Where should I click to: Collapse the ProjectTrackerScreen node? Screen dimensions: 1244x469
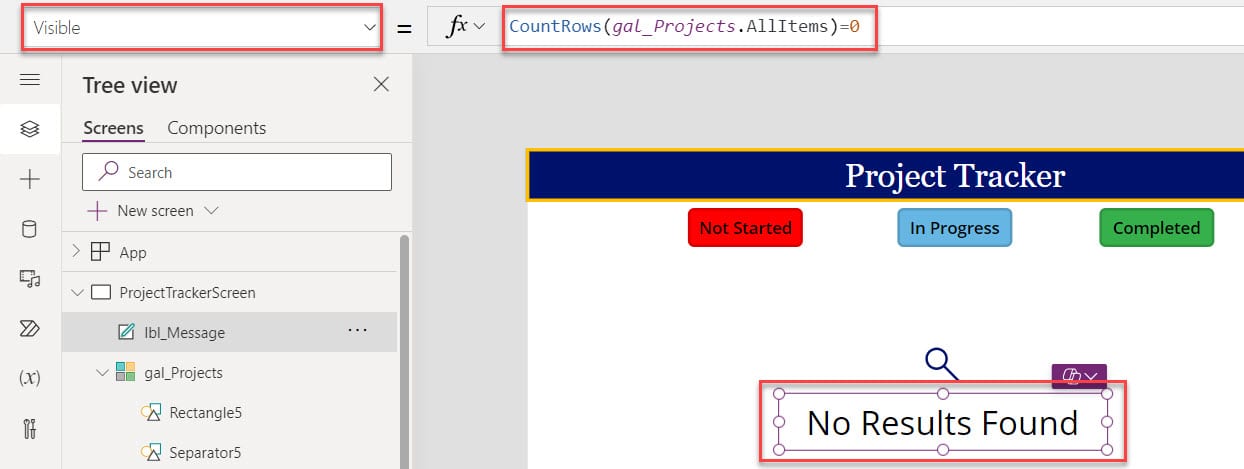(77, 293)
